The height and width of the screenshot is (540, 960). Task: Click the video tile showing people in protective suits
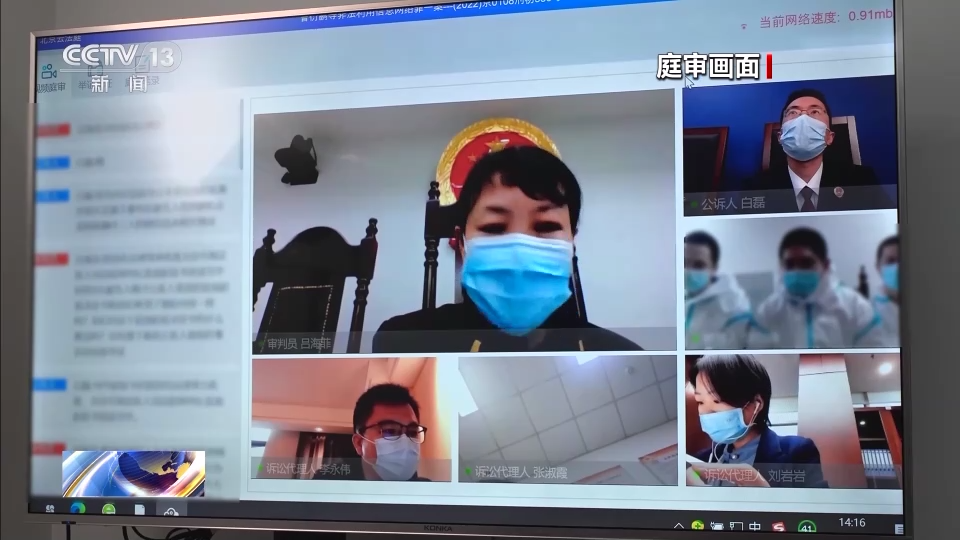[791, 281]
